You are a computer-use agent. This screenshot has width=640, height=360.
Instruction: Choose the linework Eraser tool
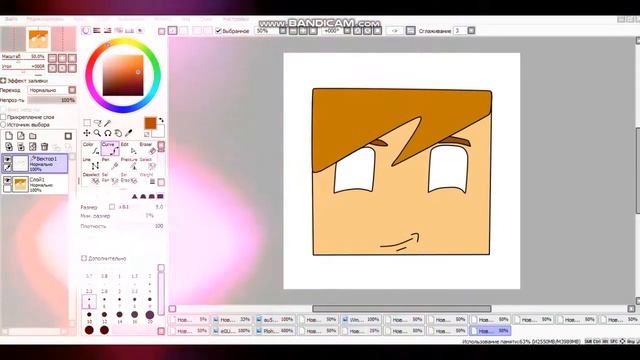(147, 149)
